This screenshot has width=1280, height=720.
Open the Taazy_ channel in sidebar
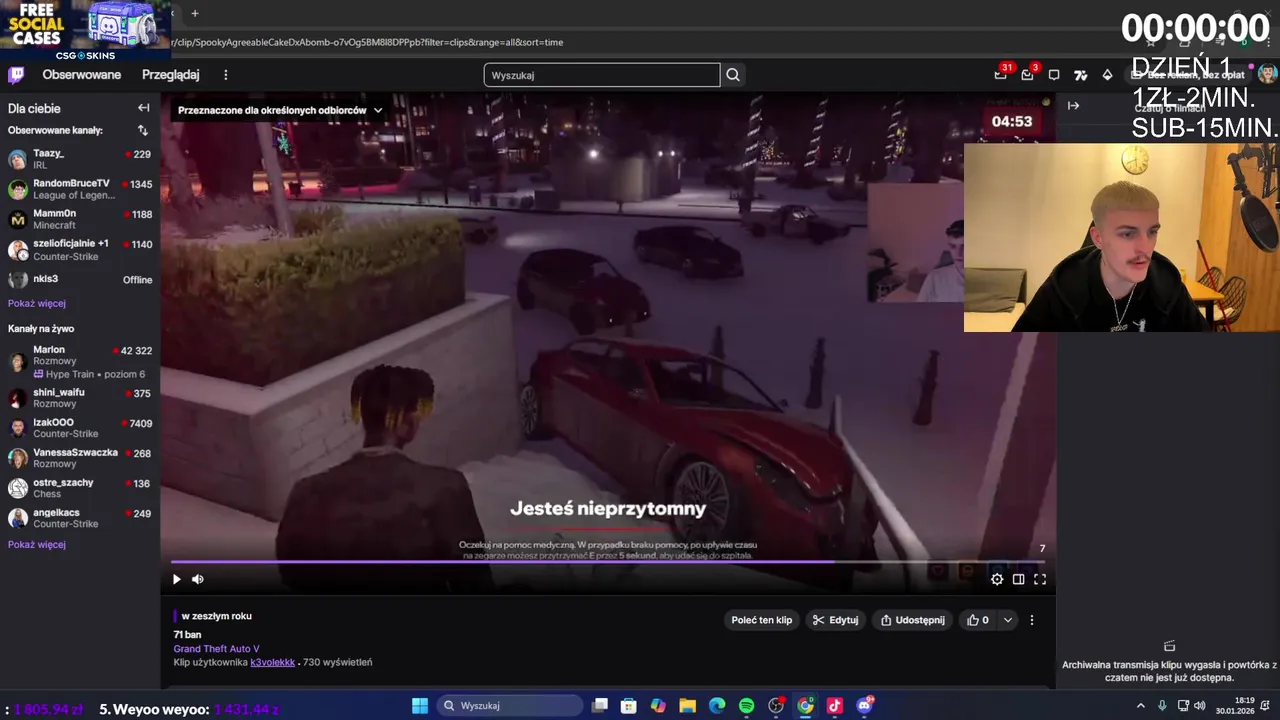80,159
